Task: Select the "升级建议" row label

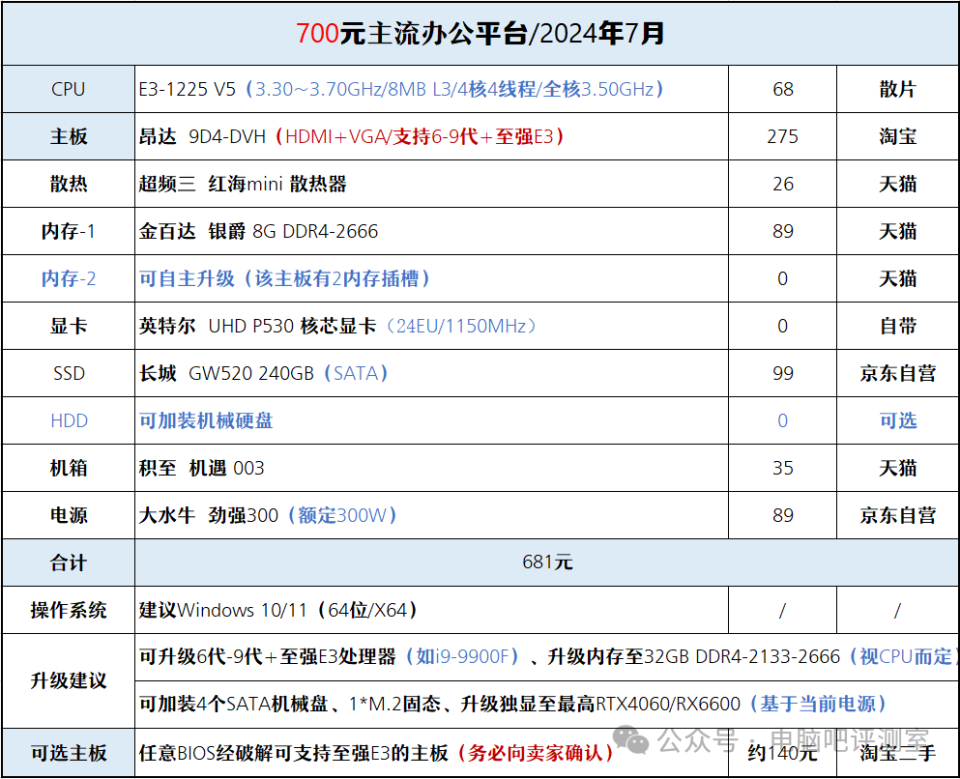Action: [x=68, y=680]
